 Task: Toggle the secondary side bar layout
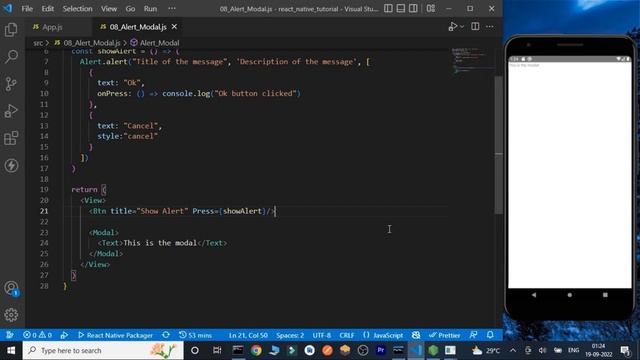413,9
